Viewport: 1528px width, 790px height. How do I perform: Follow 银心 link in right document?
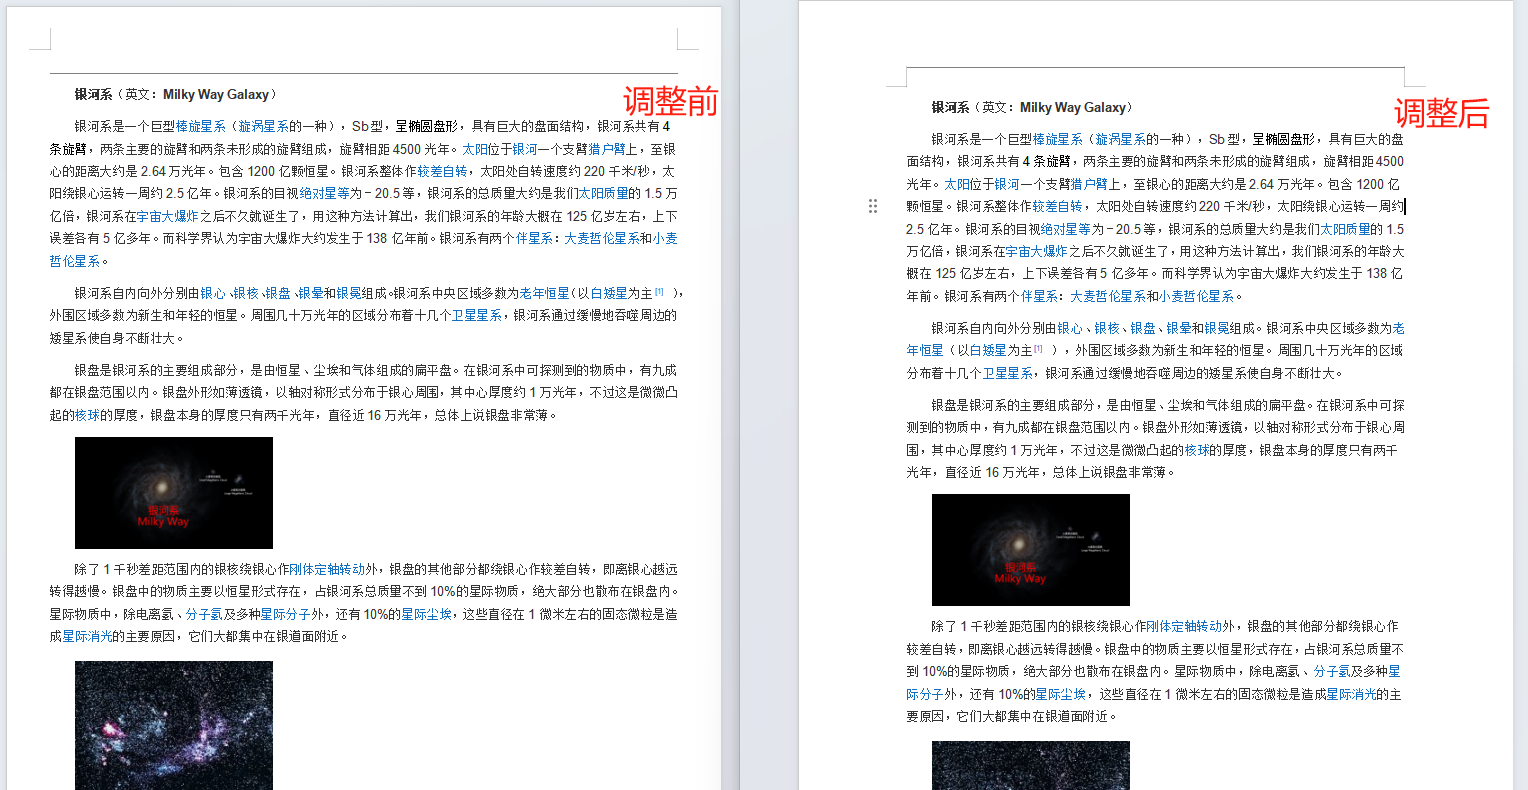click(1070, 328)
